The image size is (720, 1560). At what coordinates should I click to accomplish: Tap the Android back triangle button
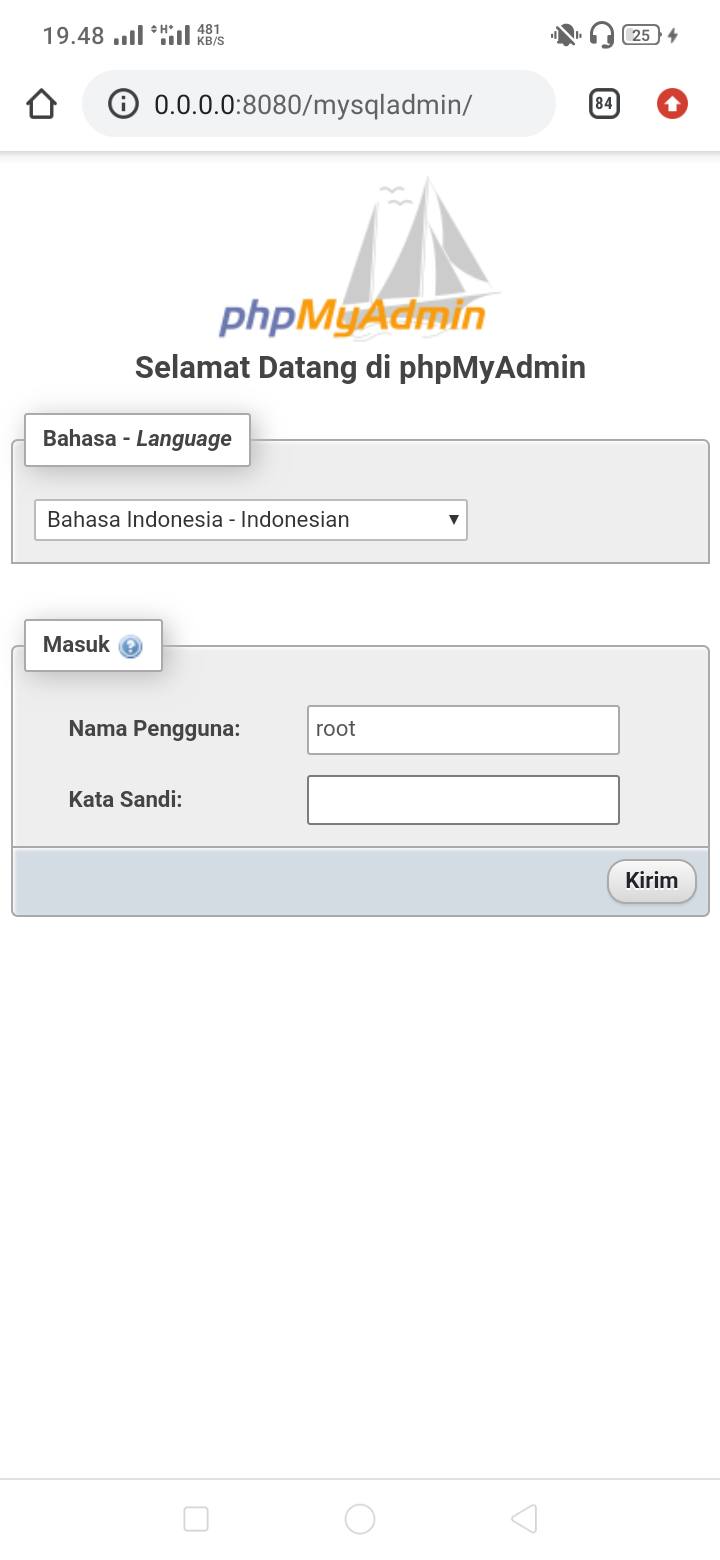pyautogui.click(x=524, y=1519)
